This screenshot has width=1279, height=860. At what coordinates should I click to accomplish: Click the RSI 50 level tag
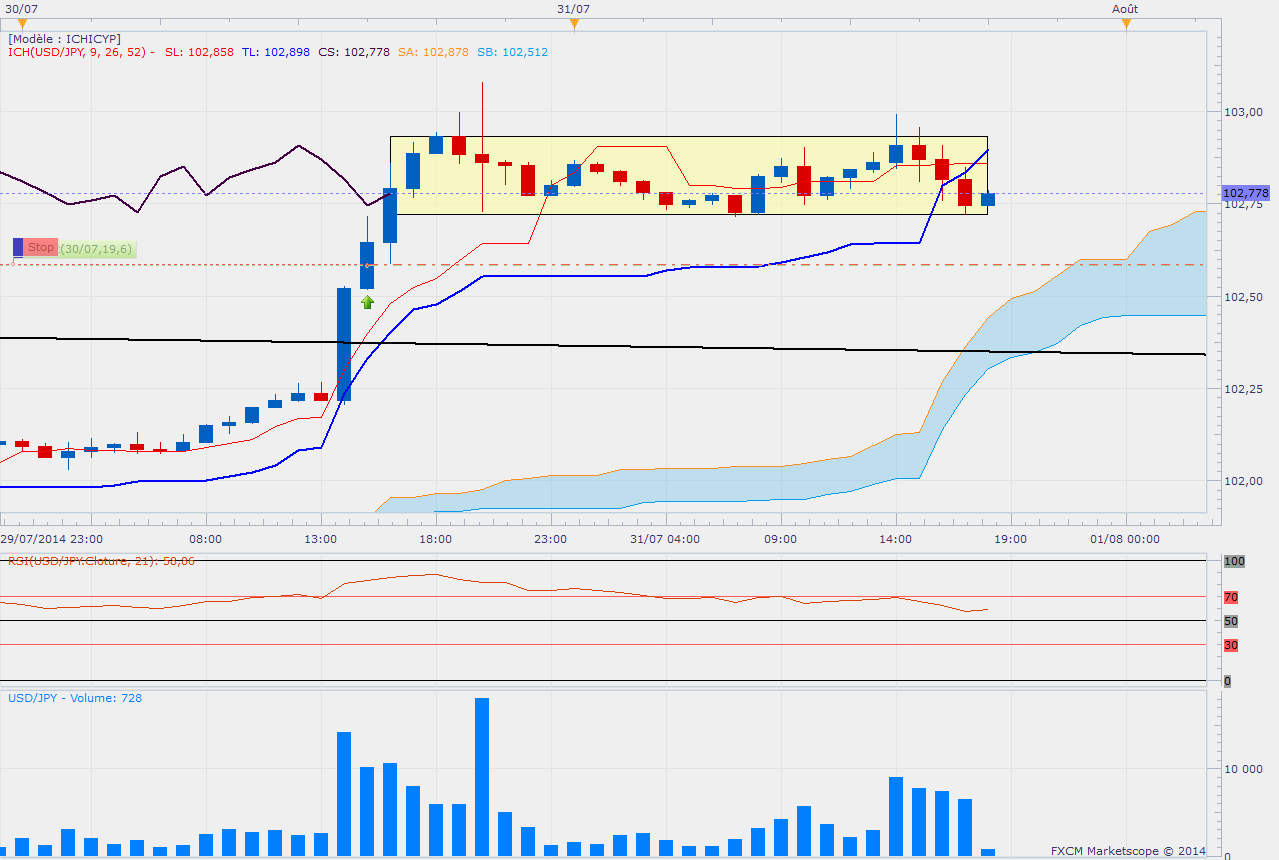(x=1231, y=621)
